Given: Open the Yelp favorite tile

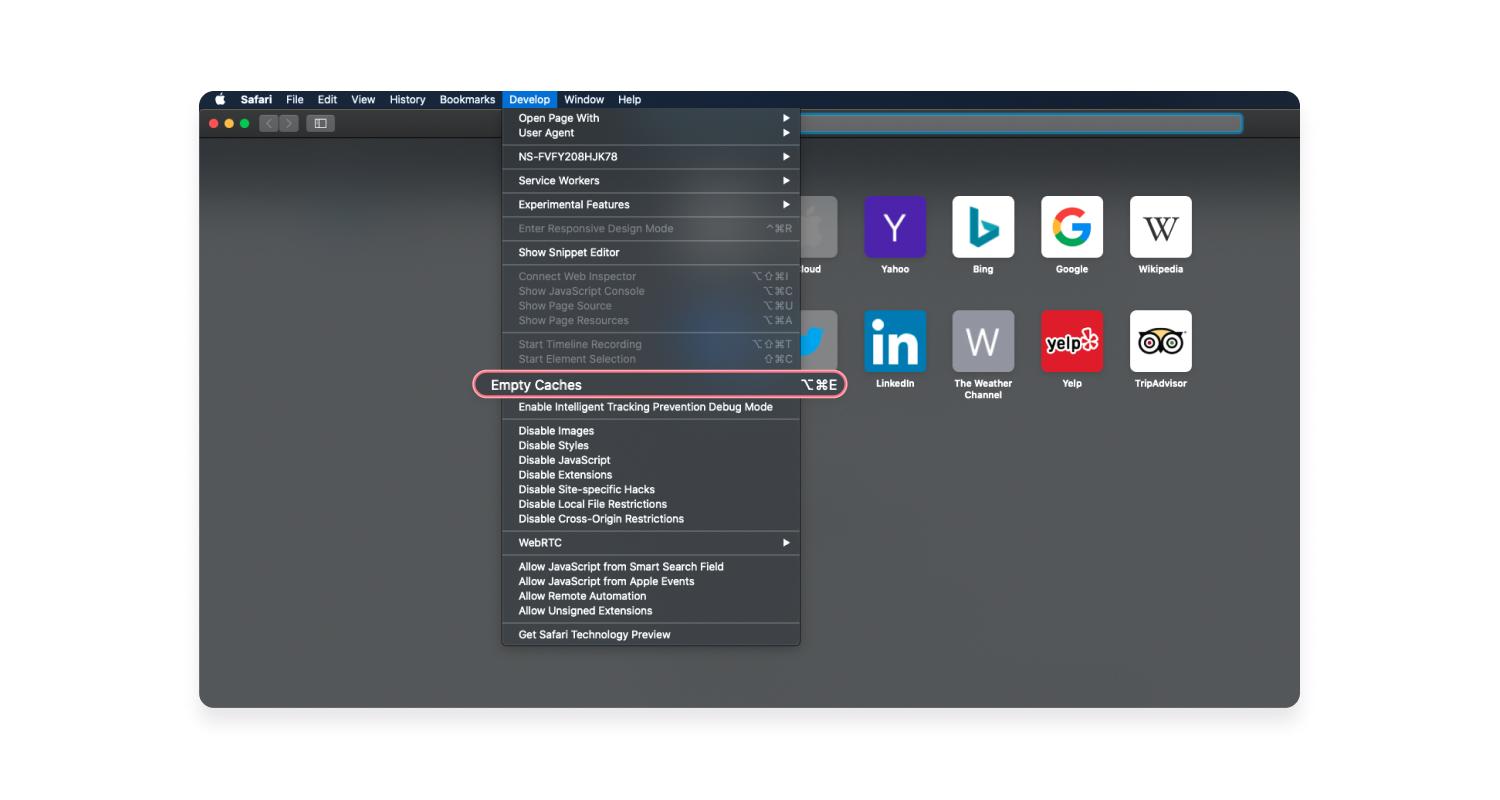Looking at the screenshot, I should pyautogui.click(x=1072, y=341).
